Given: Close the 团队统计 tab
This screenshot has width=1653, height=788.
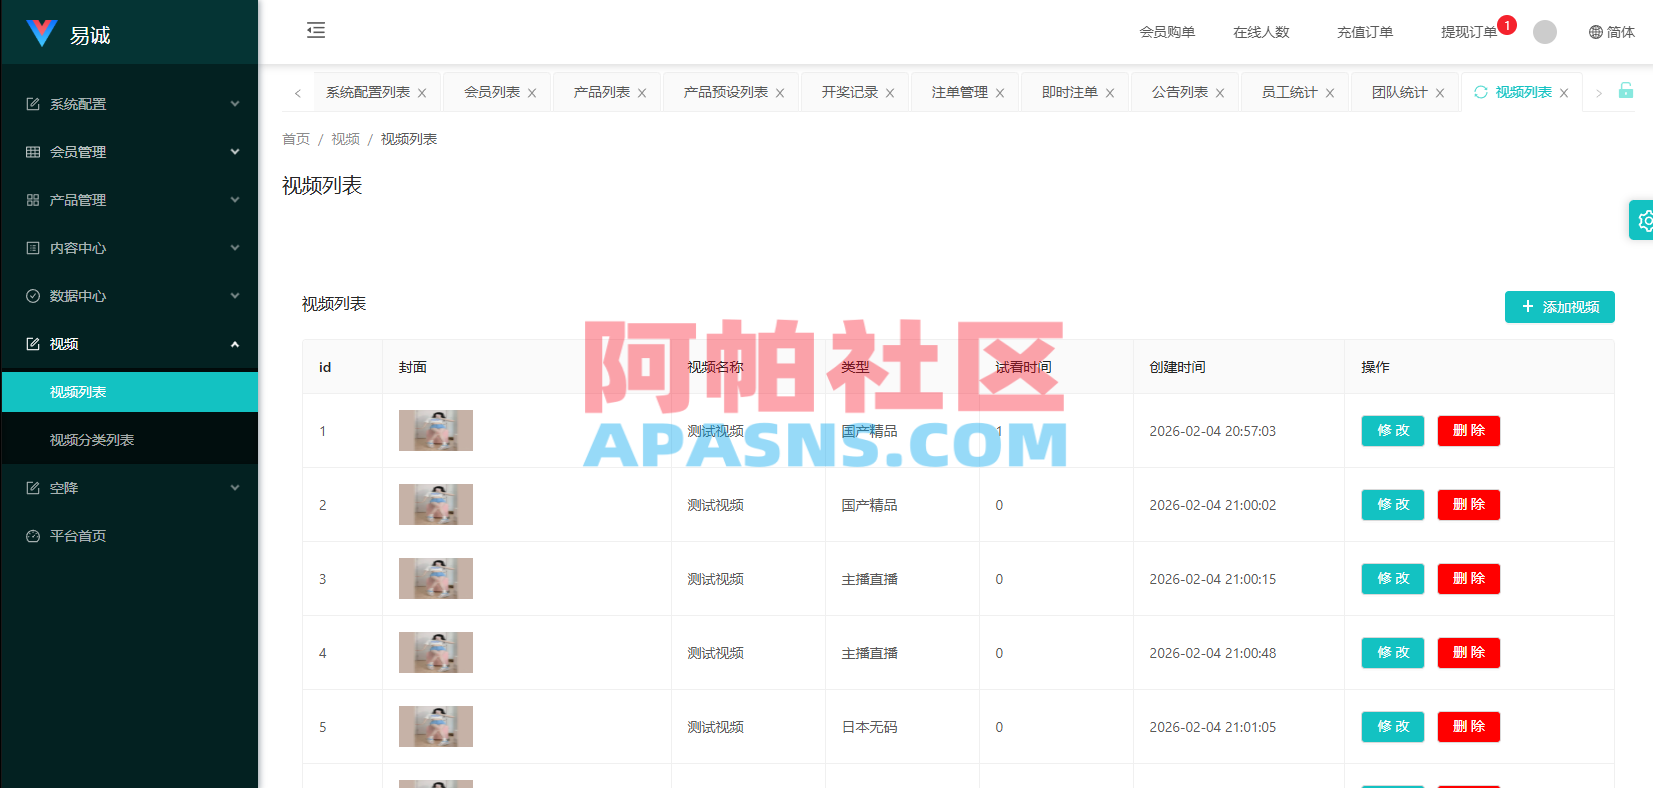Looking at the screenshot, I should click(1440, 93).
